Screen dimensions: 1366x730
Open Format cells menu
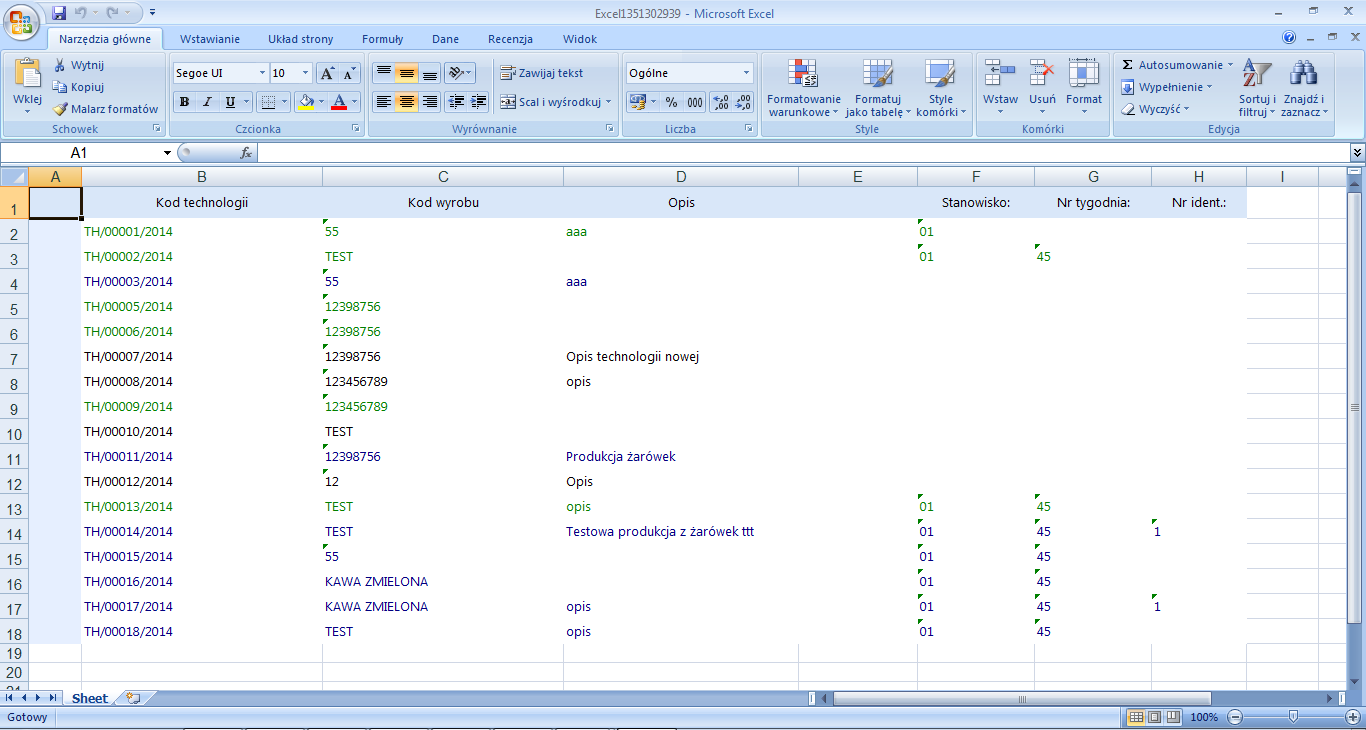pos(1084,87)
